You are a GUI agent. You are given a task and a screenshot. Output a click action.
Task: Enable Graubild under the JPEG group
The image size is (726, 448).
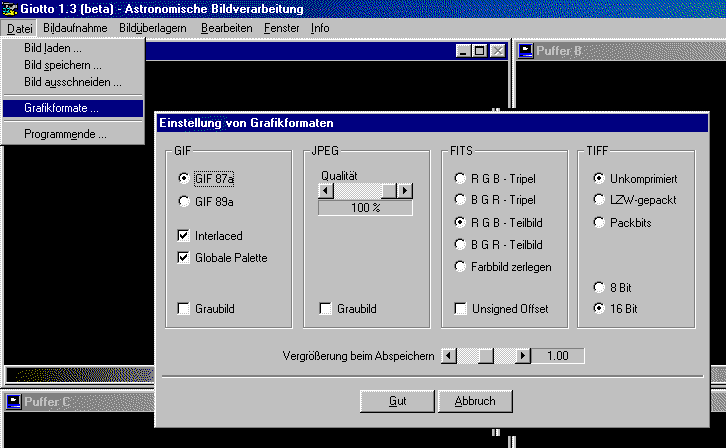click(326, 309)
